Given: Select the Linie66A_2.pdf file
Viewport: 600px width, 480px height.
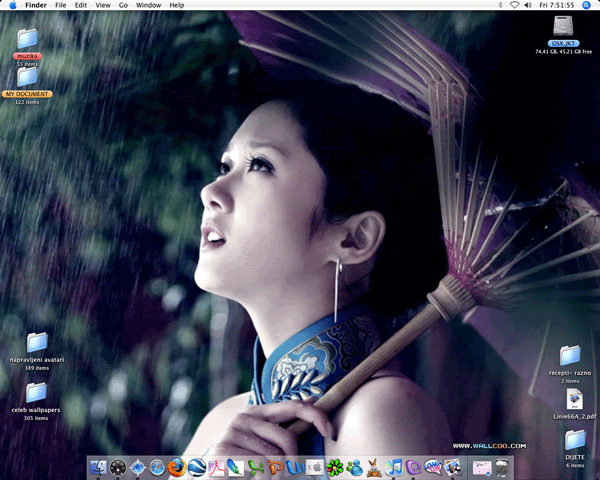Looking at the screenshot, I should tap(574, 400).
